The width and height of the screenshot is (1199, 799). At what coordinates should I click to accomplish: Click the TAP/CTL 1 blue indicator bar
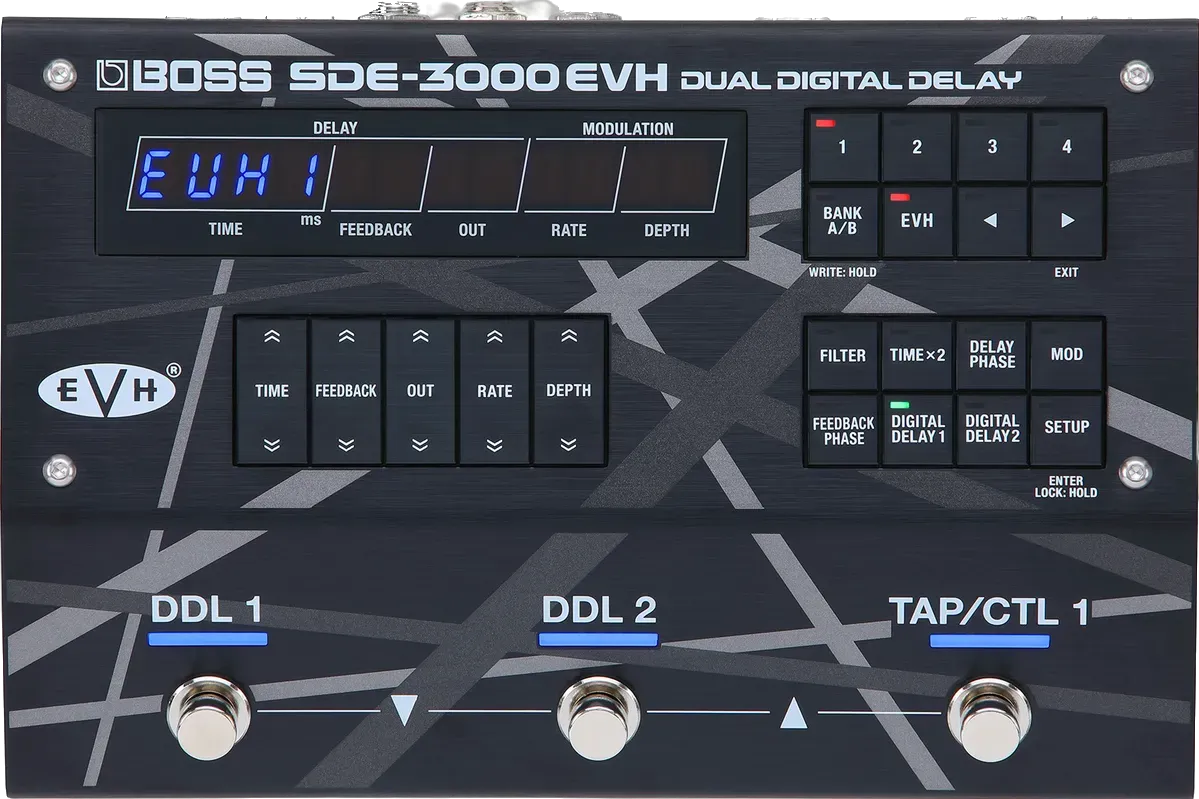point(989,640)
